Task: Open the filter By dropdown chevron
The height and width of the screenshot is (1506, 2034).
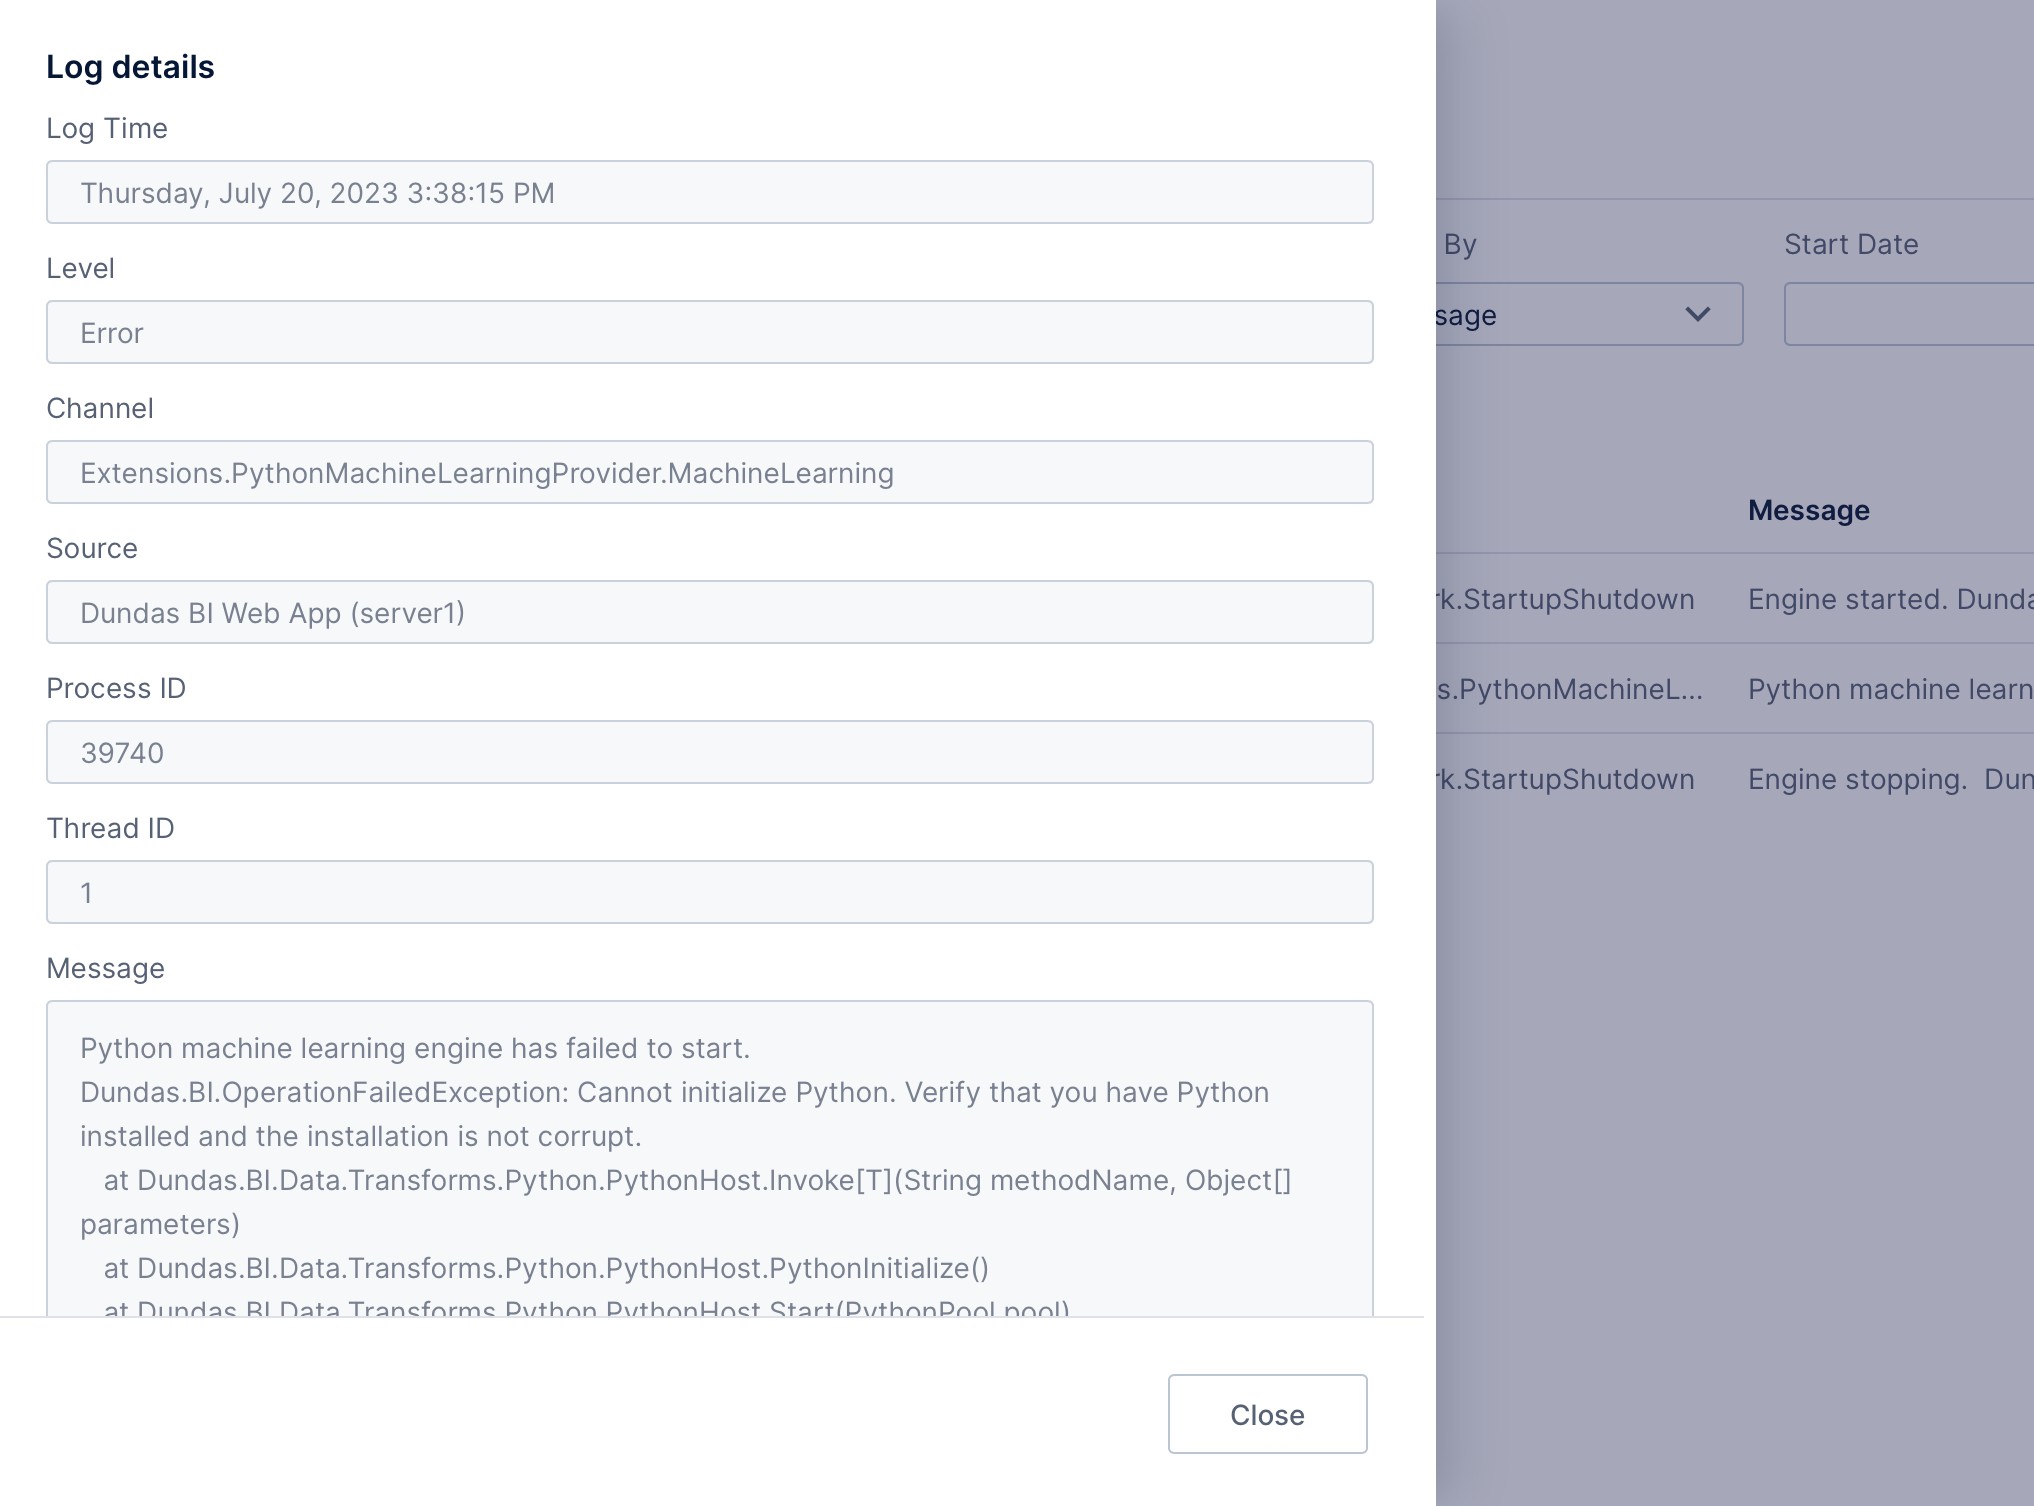Action: (1697, 315)
